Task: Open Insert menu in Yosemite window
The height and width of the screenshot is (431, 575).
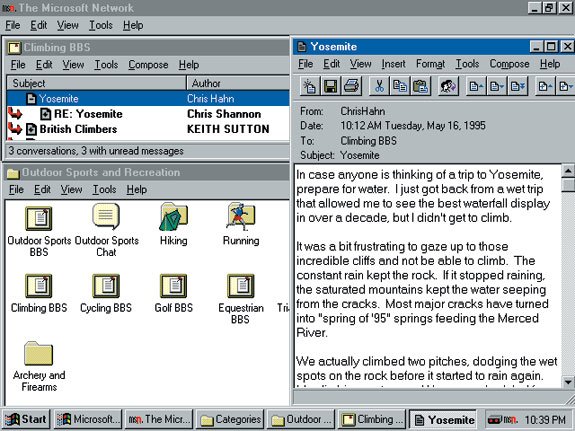Action: (x=393, y=64)
